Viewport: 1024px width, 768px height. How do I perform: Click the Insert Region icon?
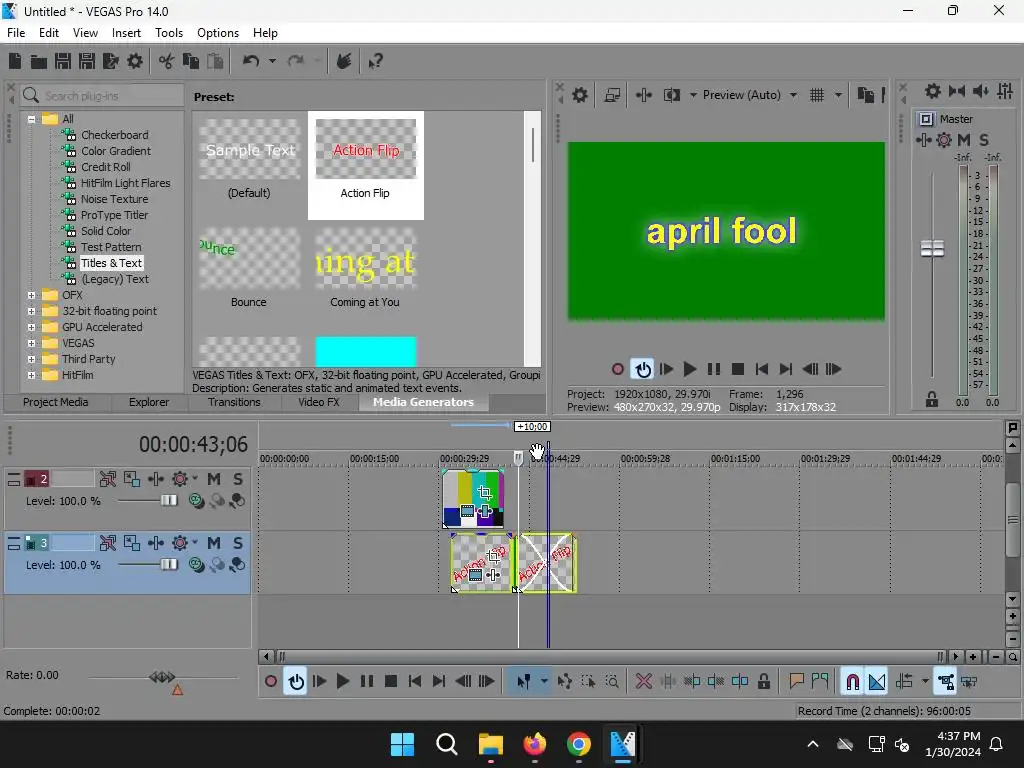(x=820, y=682)
